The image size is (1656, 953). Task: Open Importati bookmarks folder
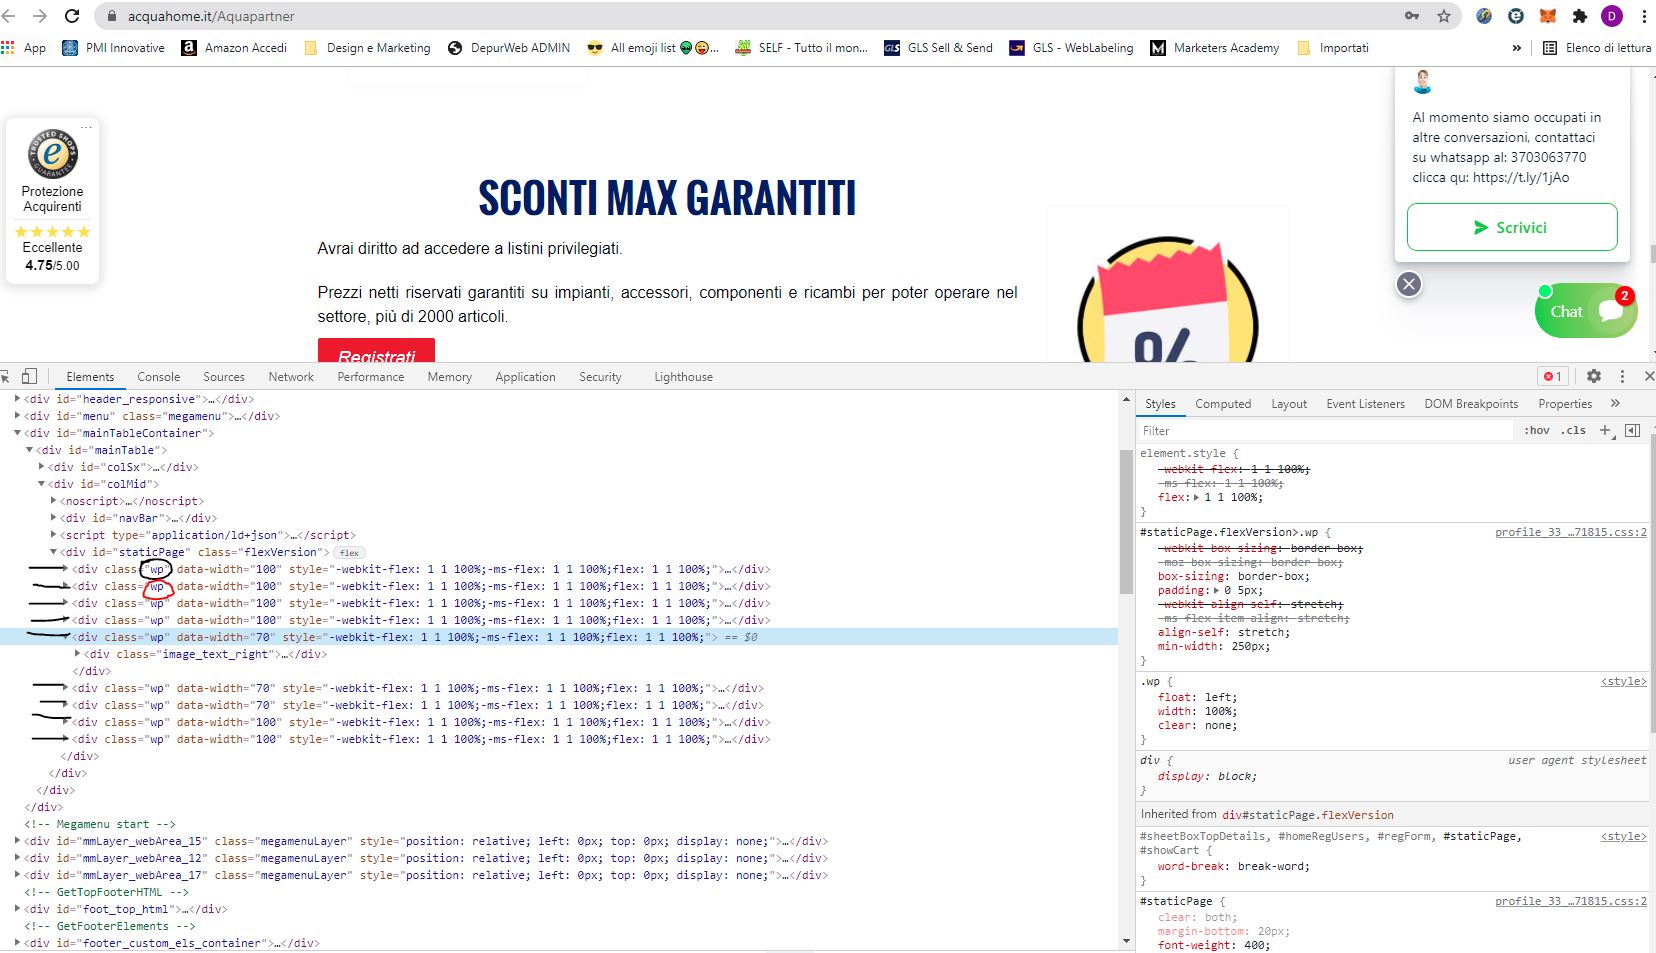pos(1333,47)
